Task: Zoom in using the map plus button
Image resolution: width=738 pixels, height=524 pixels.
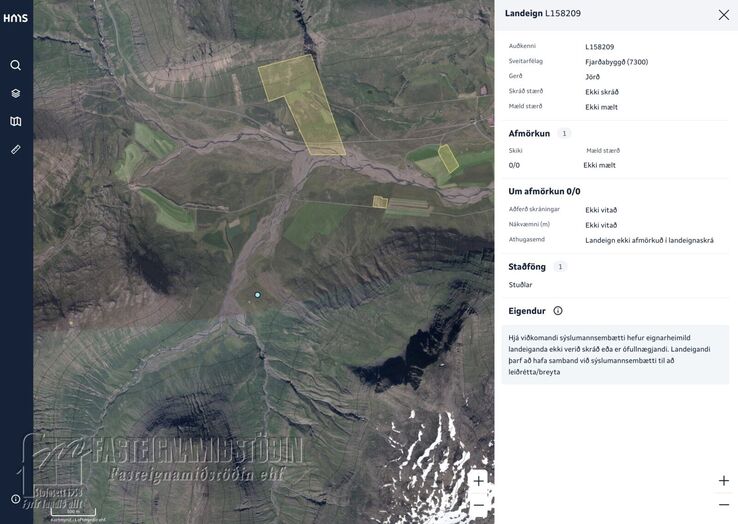Action: pyautogui.click(x=479, y=481)
